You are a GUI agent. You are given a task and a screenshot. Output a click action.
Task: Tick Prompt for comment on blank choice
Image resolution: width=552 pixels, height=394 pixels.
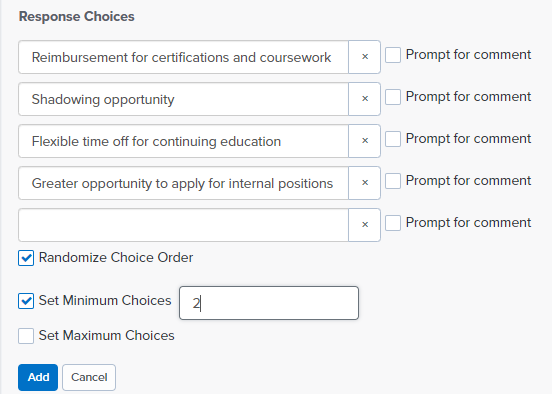coord(393,223)
